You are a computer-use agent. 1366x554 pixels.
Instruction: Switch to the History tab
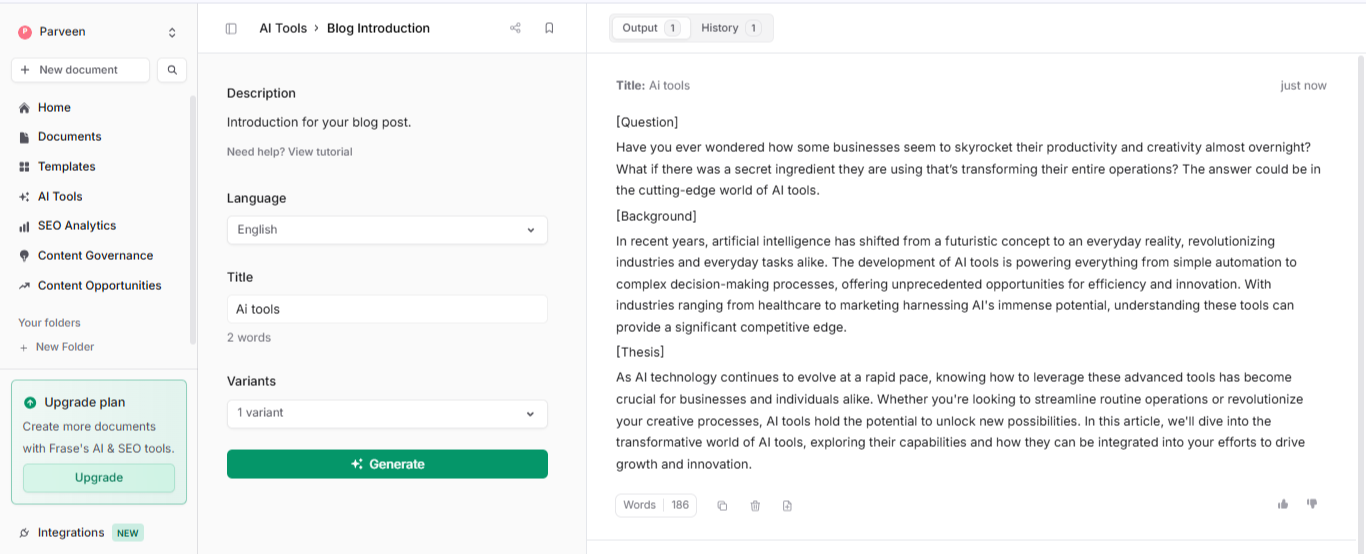coord(730,28)
